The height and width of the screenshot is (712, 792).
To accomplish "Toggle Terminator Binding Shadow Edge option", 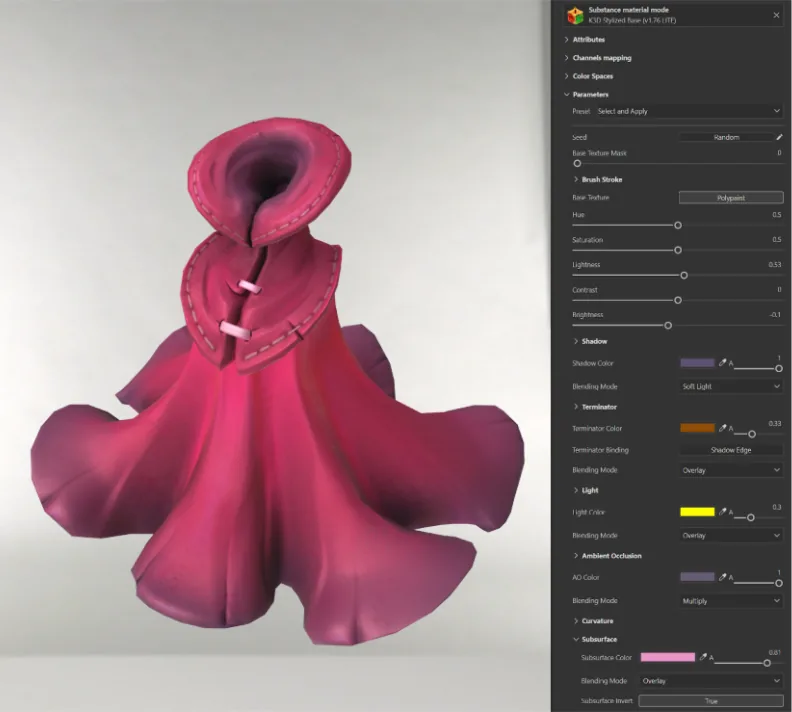I will tap(731, 449).
